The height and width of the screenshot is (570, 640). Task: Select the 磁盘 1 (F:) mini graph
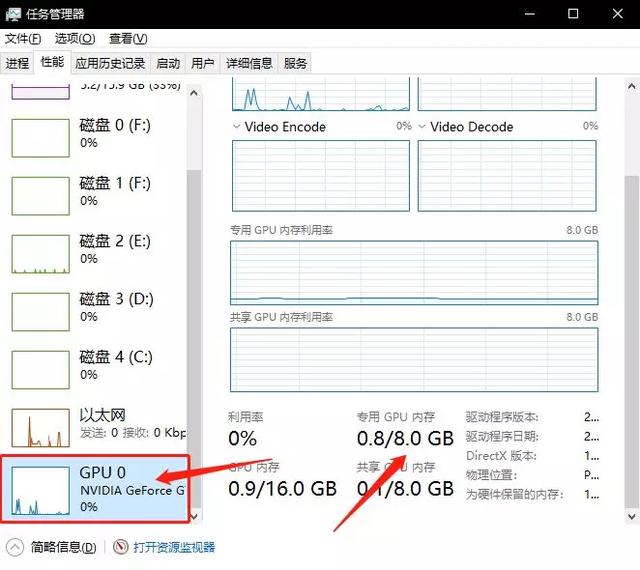pos(40,196)
